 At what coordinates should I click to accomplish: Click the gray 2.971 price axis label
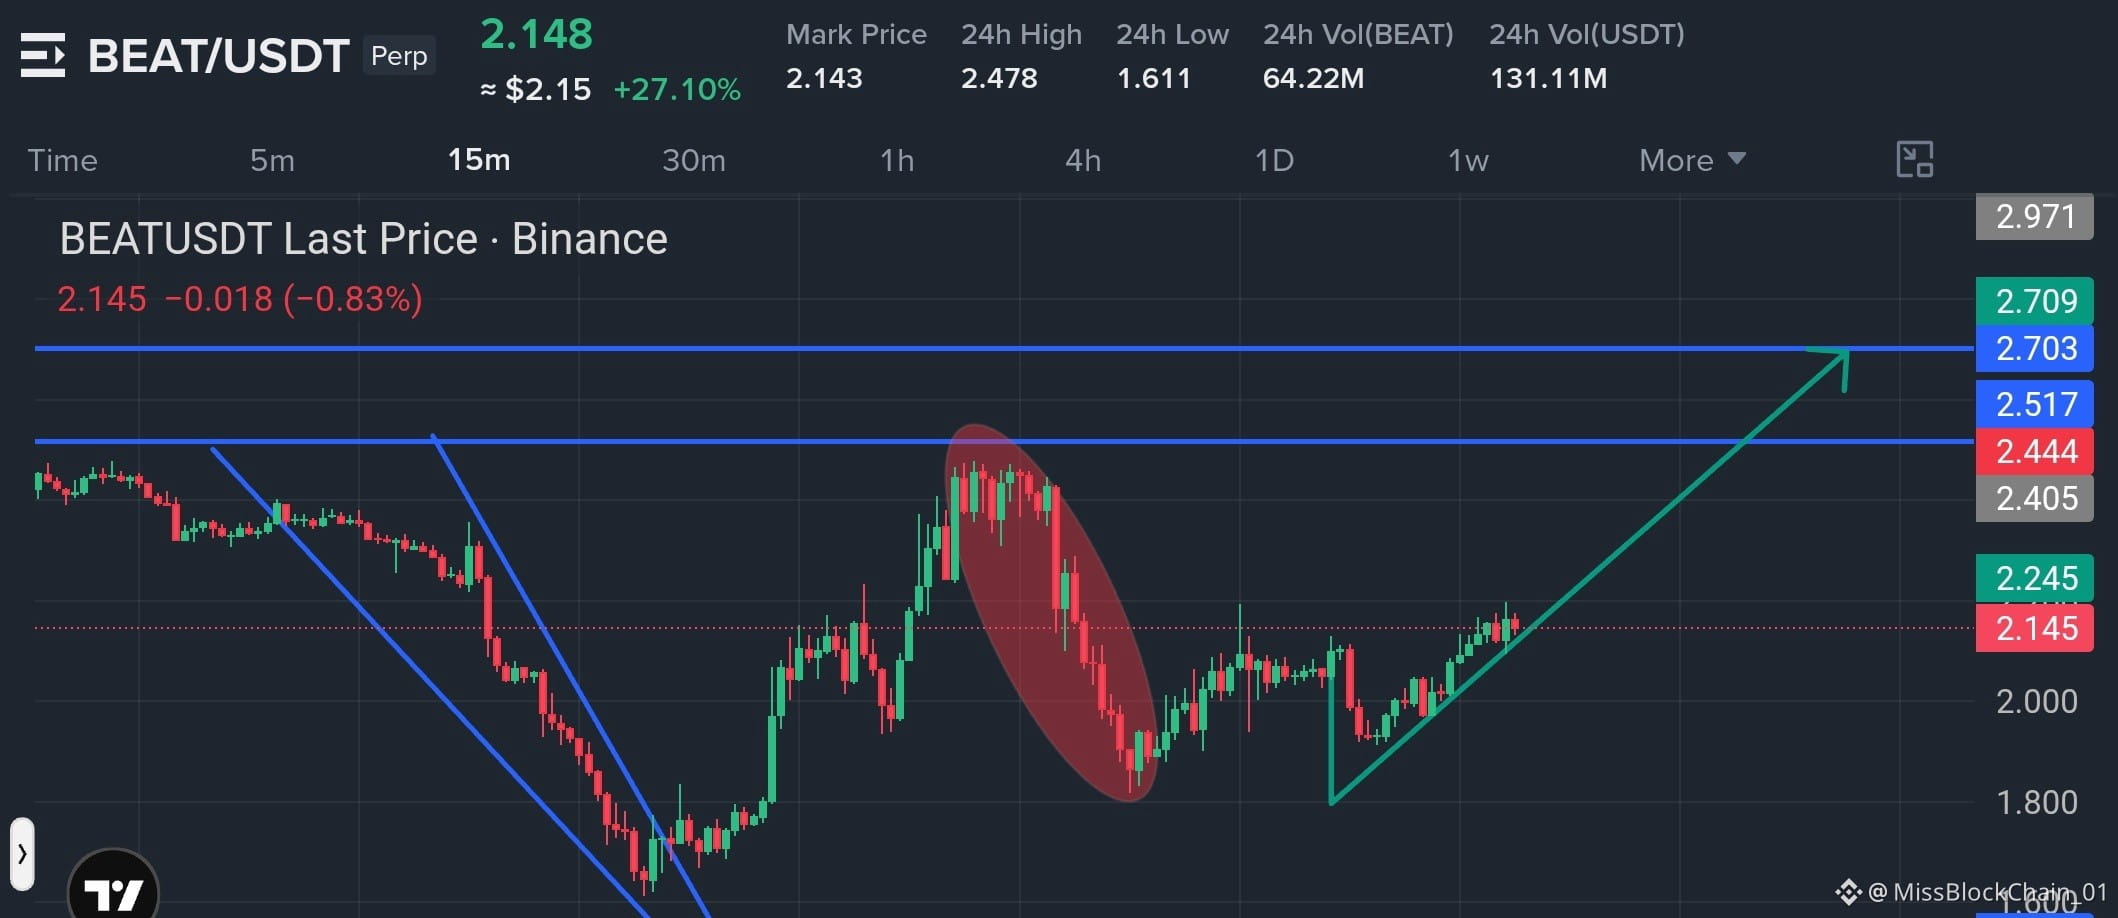coord(2035,216)
